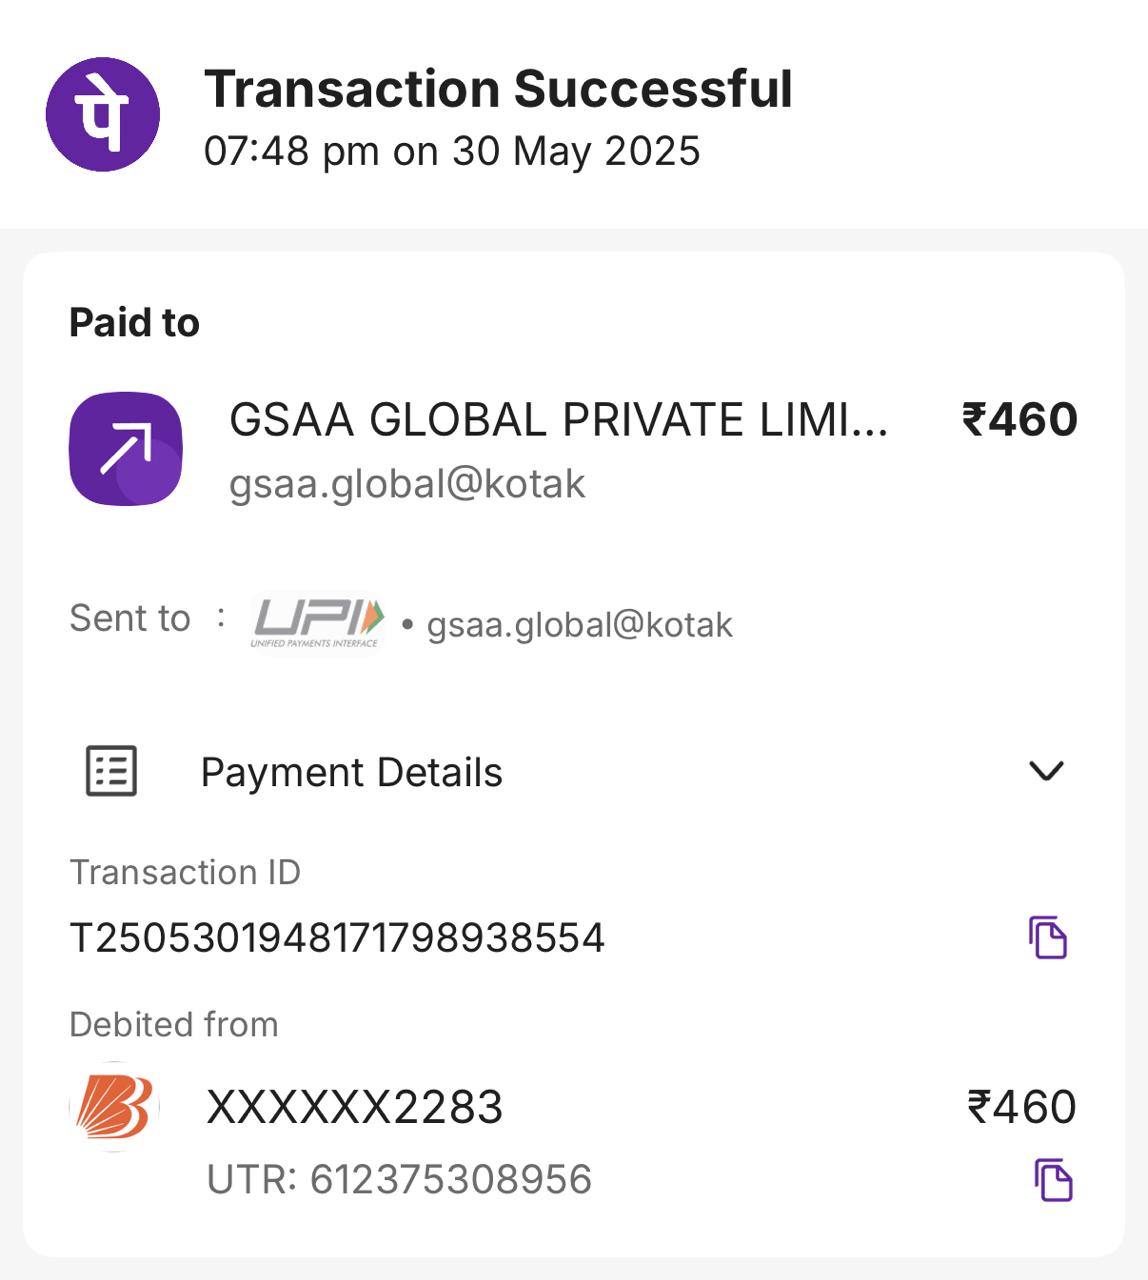Click the PhonePe logo icon
Screen dimensions: 1148x1280
(103, 114)
